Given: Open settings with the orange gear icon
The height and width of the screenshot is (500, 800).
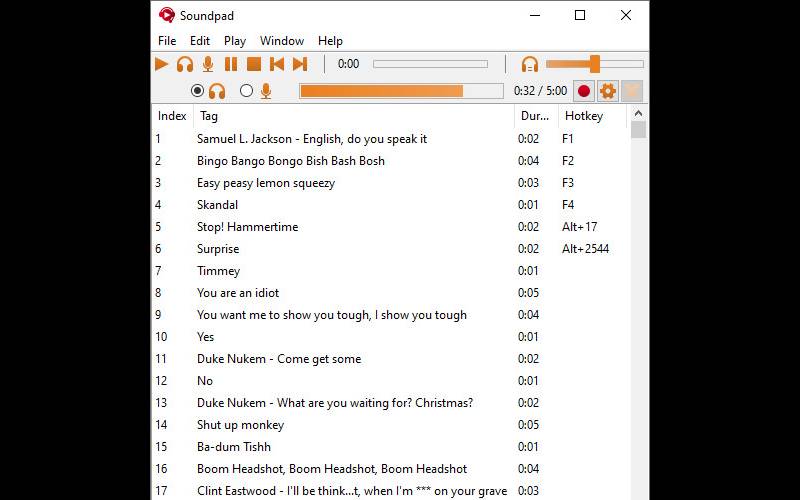Looking at the screenshot, I should coord(607,91).
